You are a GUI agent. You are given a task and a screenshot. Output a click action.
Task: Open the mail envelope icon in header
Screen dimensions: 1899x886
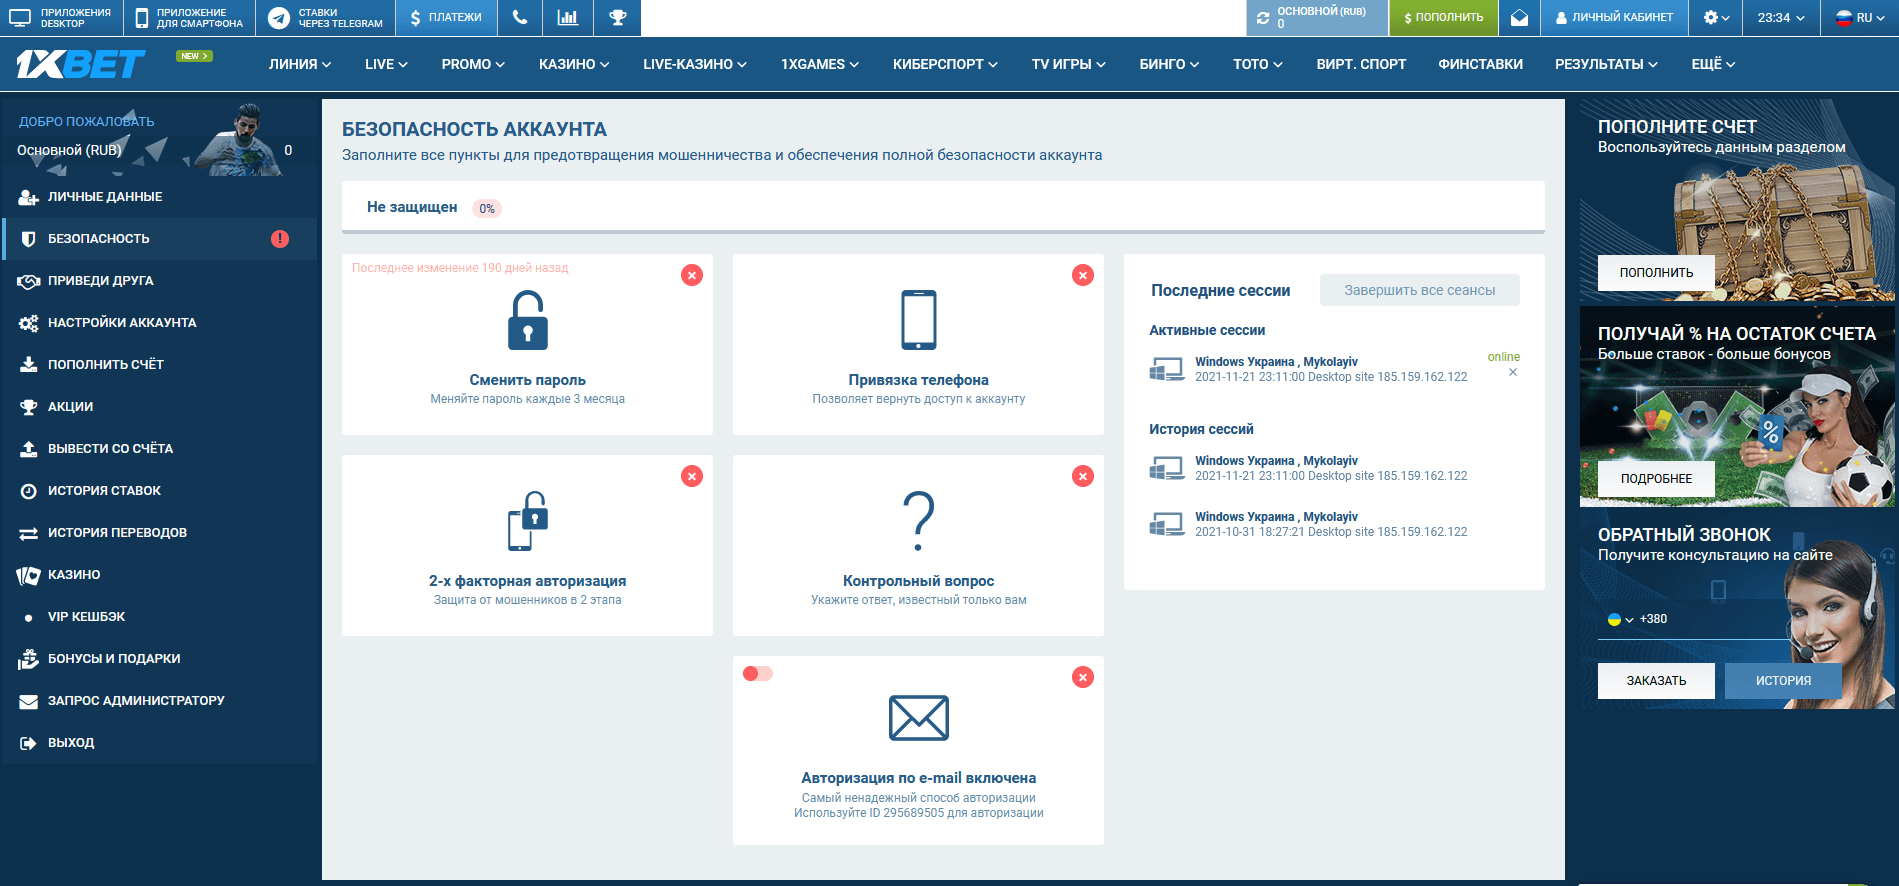(x=1519, y=18)
